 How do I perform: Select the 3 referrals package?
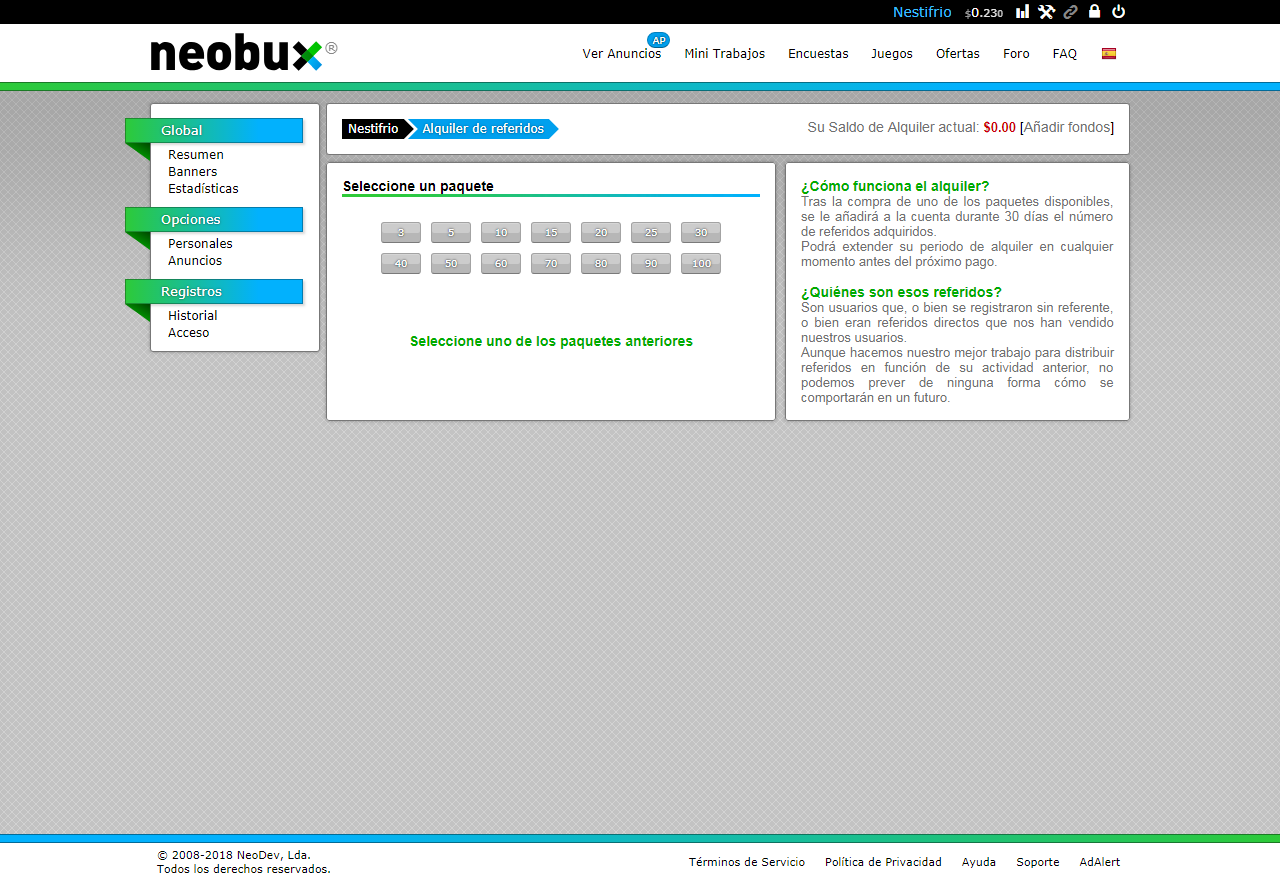click(401, 233)
